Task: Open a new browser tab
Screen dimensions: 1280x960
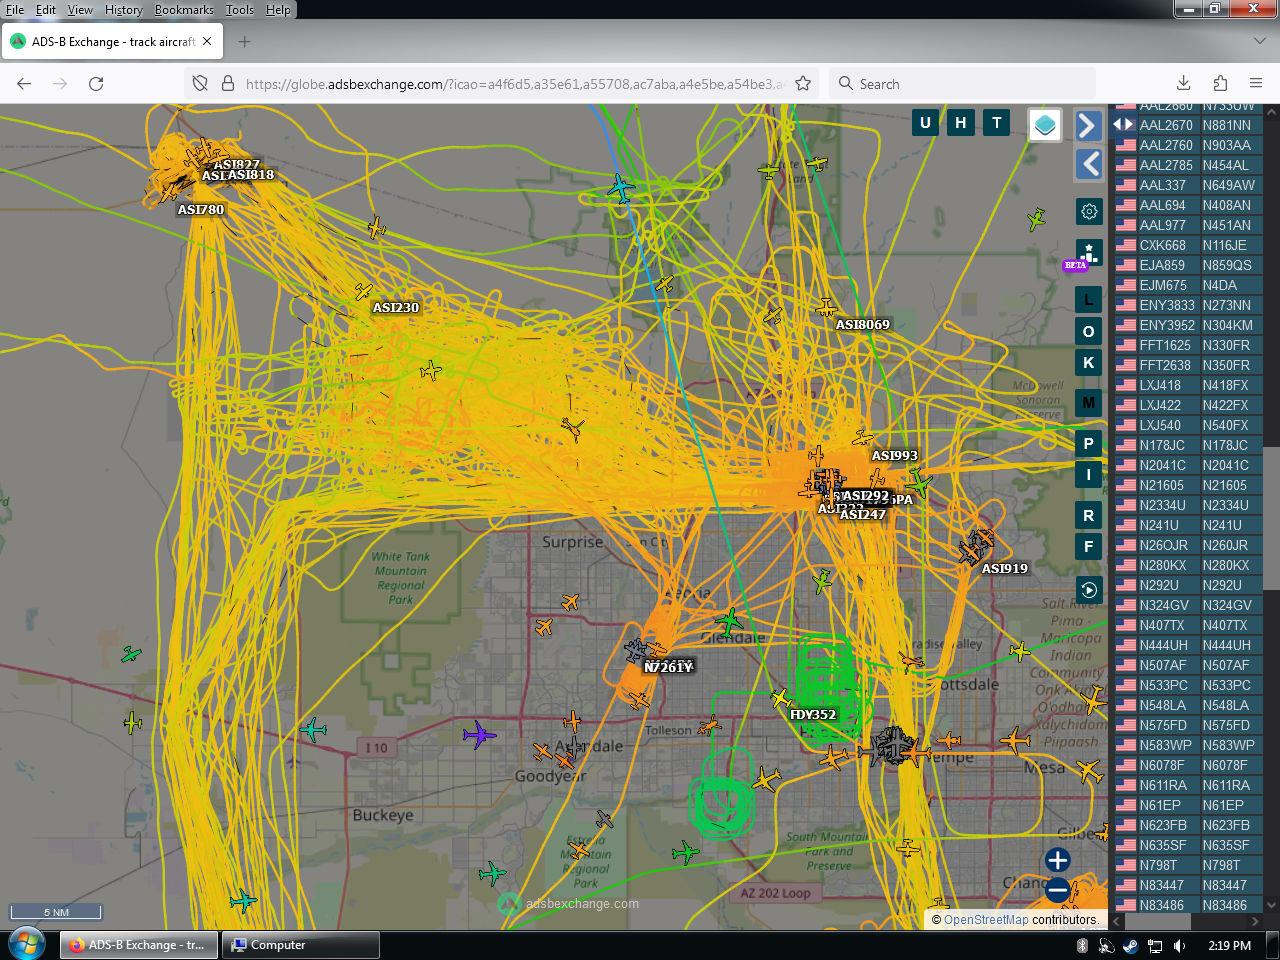Action: (x=245, y=42)
